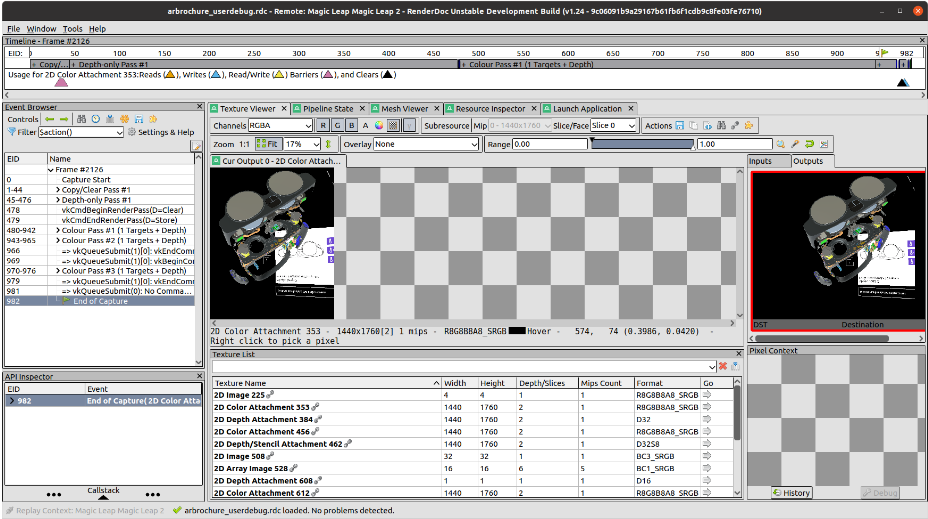This screenshot has width=928, height=519.
Task: Open texture list with binoculars icon
Action: tap(721, 125)
